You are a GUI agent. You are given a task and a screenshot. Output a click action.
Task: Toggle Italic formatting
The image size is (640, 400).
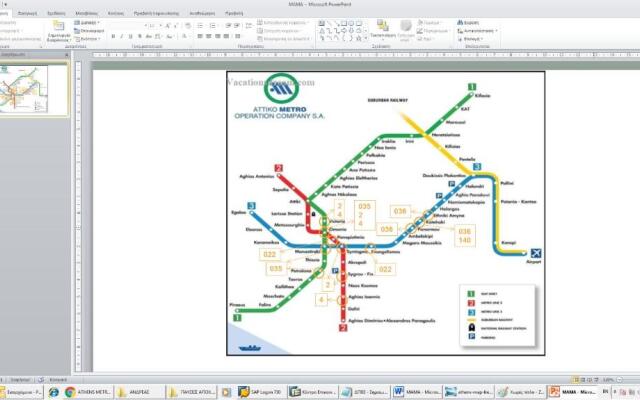click(122, 36)
